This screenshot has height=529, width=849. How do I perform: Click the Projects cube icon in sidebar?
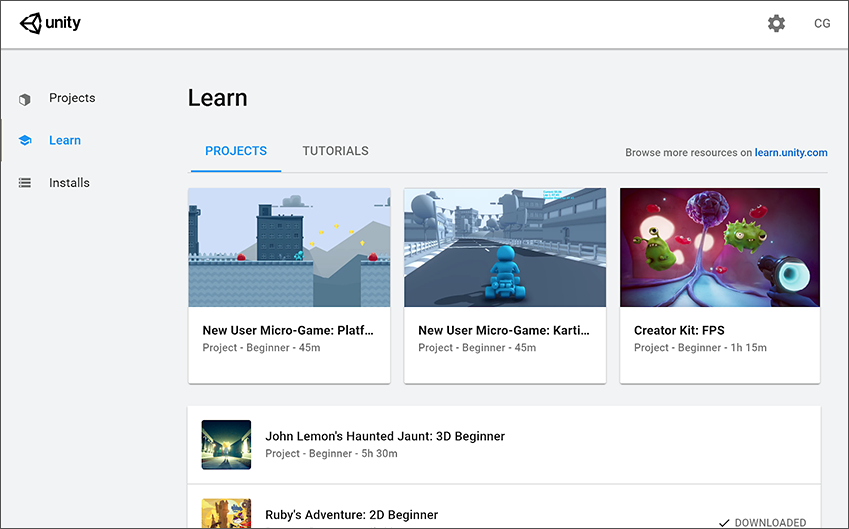25,99
